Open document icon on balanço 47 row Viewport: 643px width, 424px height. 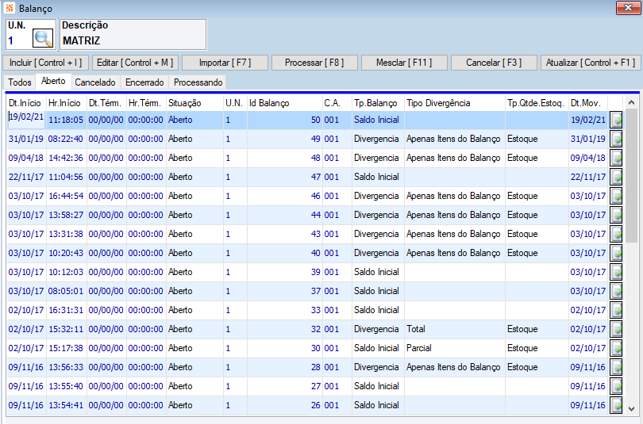point(616,177)
